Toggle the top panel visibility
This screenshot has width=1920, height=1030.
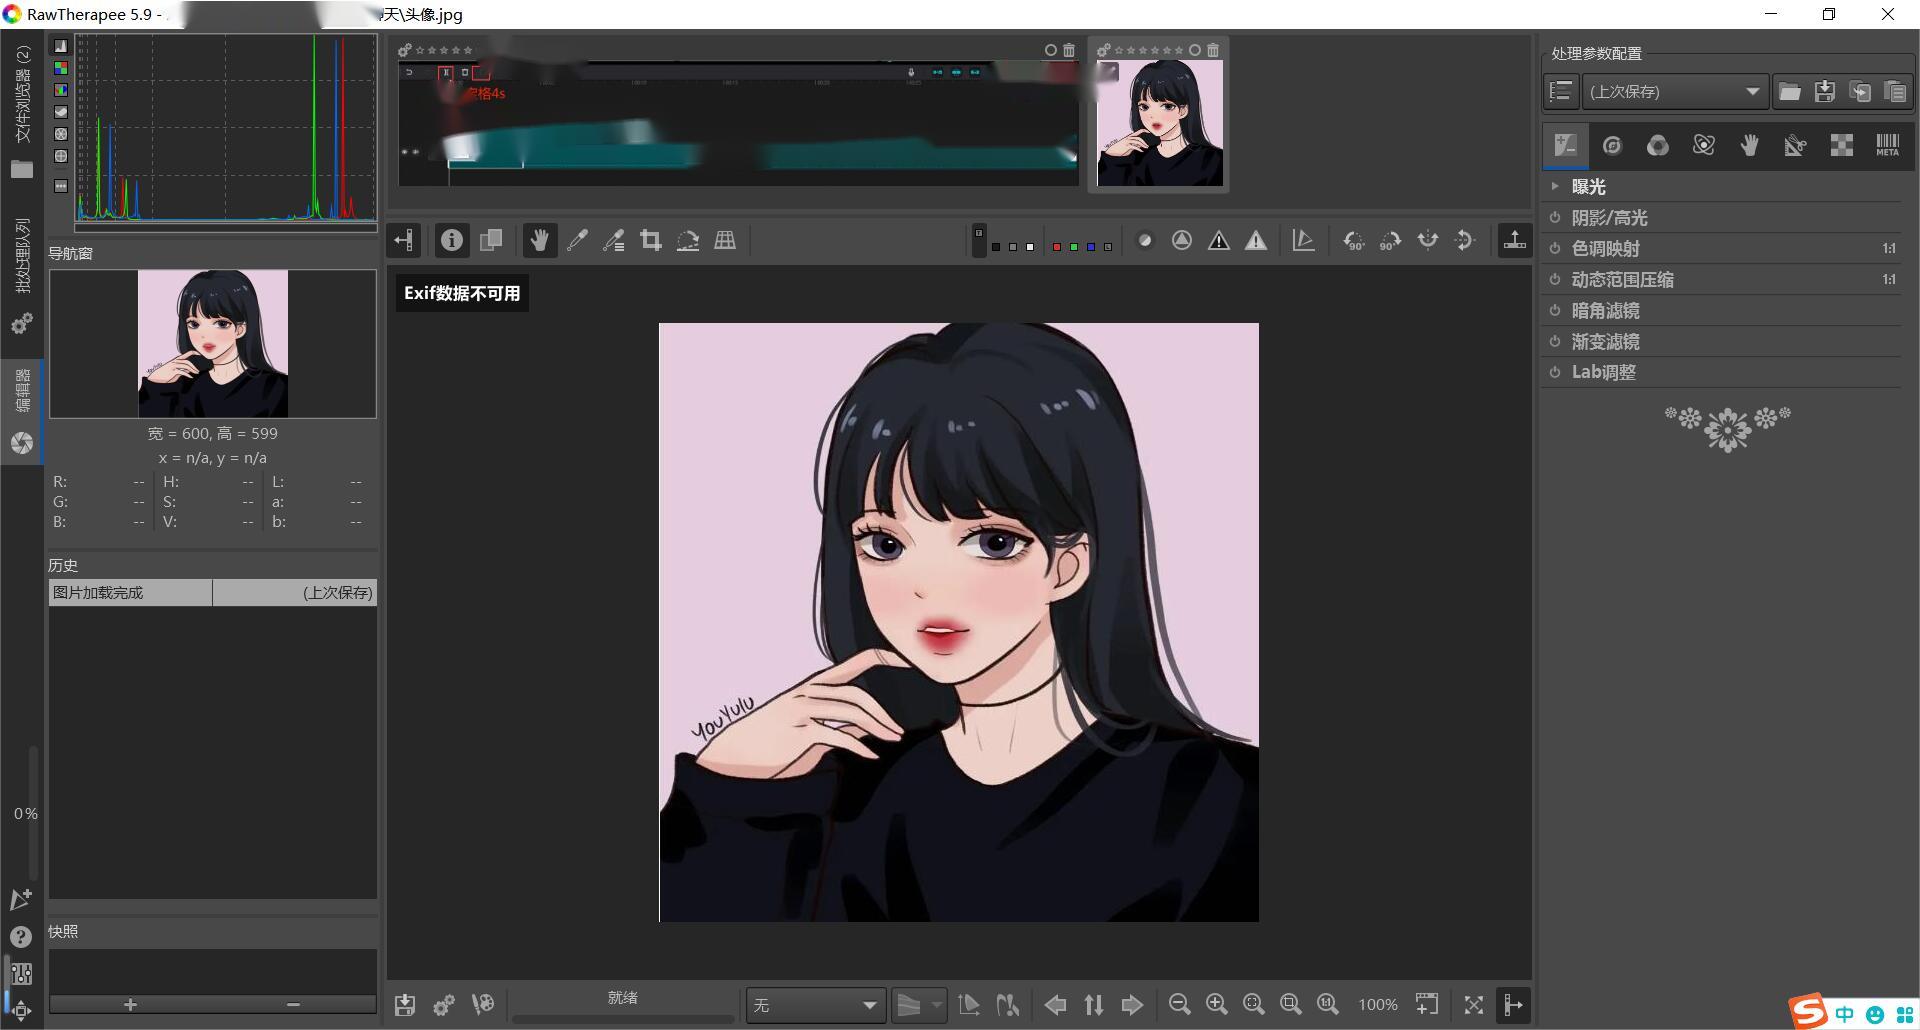(x=1515, y=240)
